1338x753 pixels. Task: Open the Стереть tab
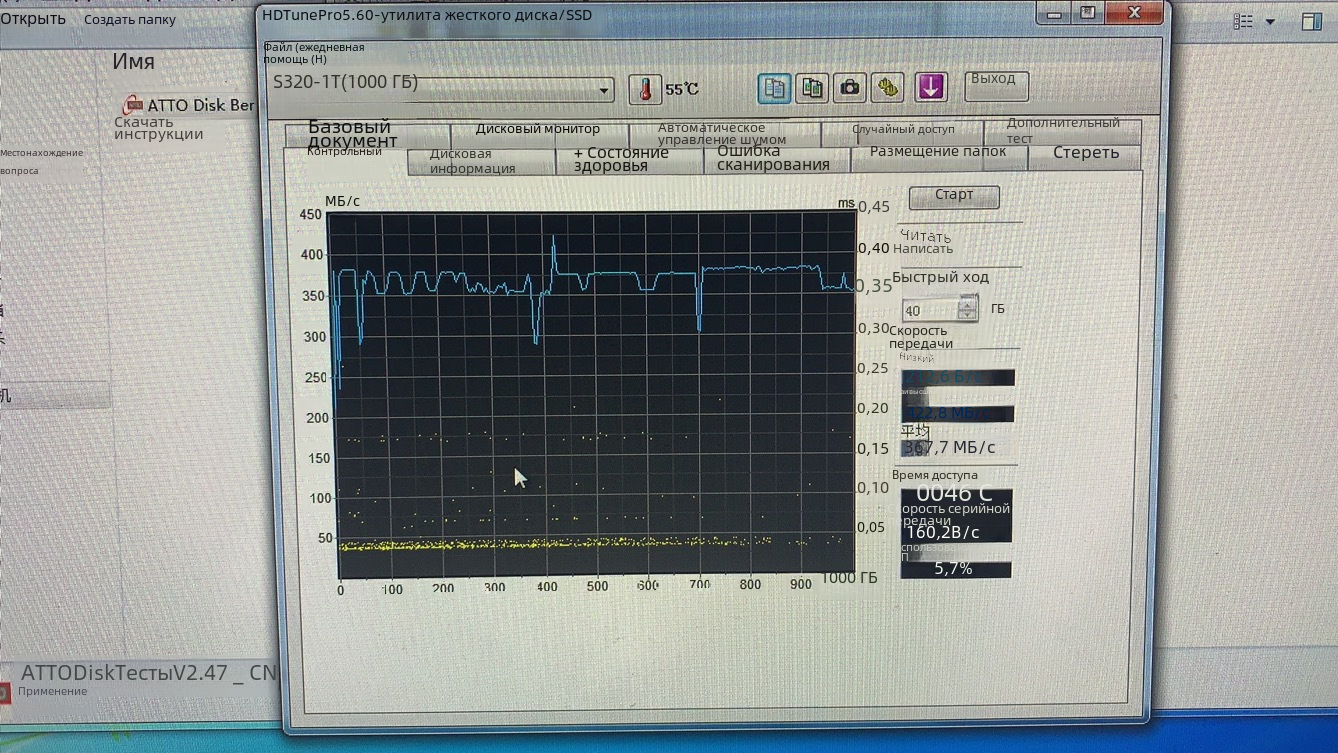[x=1085, y=153]
